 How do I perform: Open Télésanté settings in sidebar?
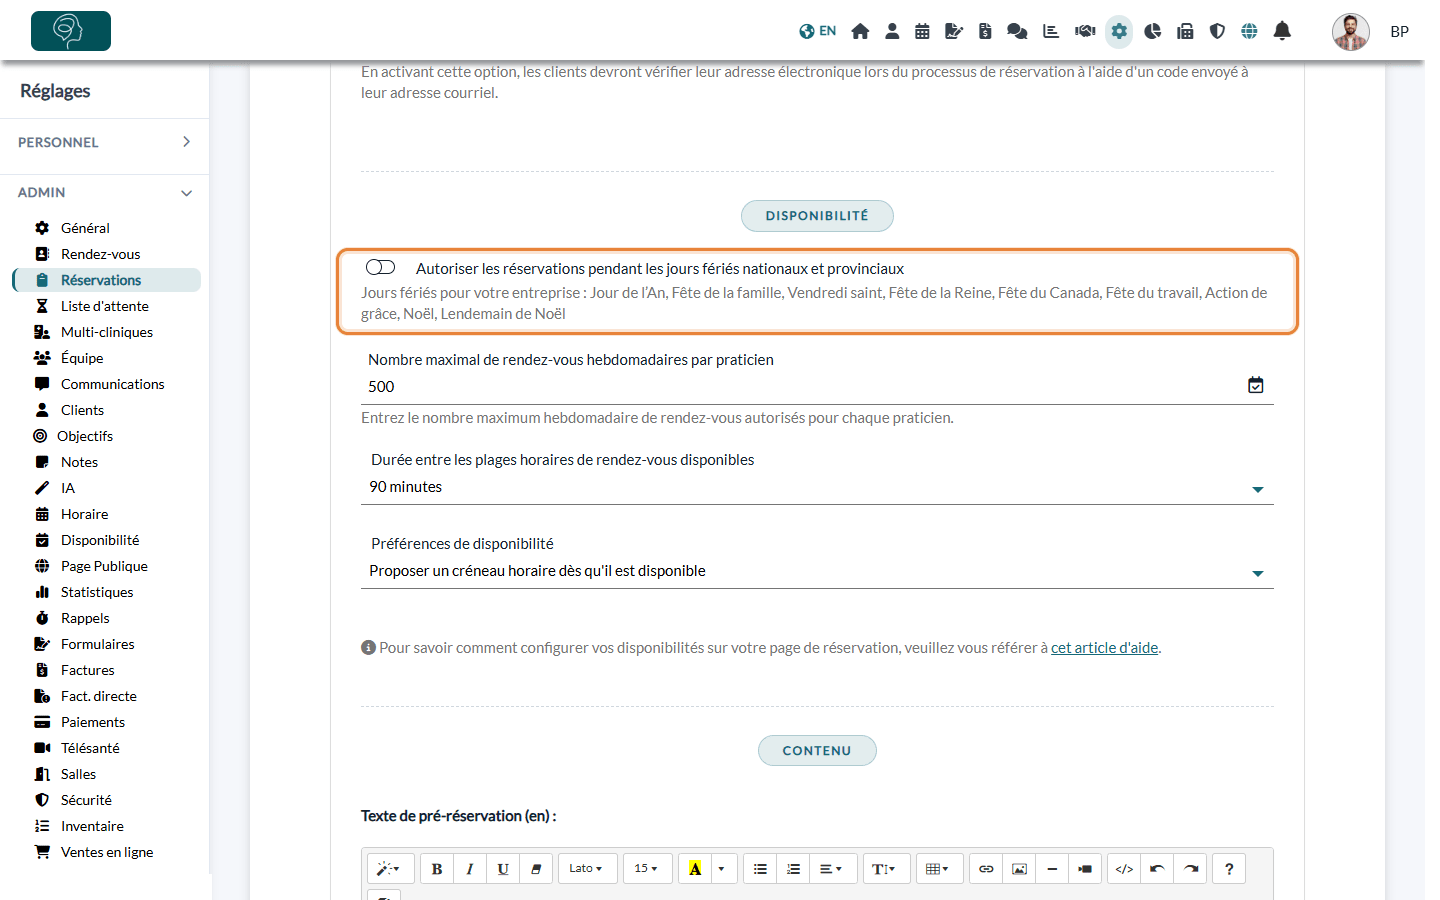pos(90,748)
